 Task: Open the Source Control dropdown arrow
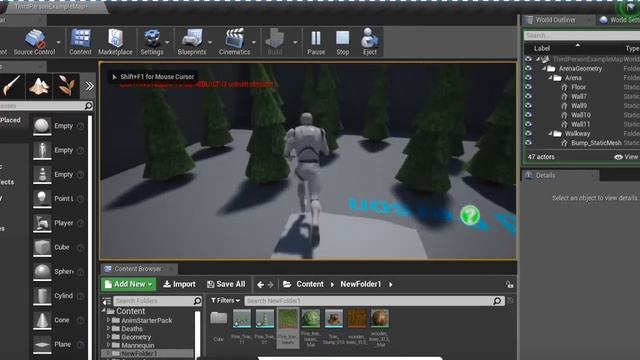click(58, 42)
